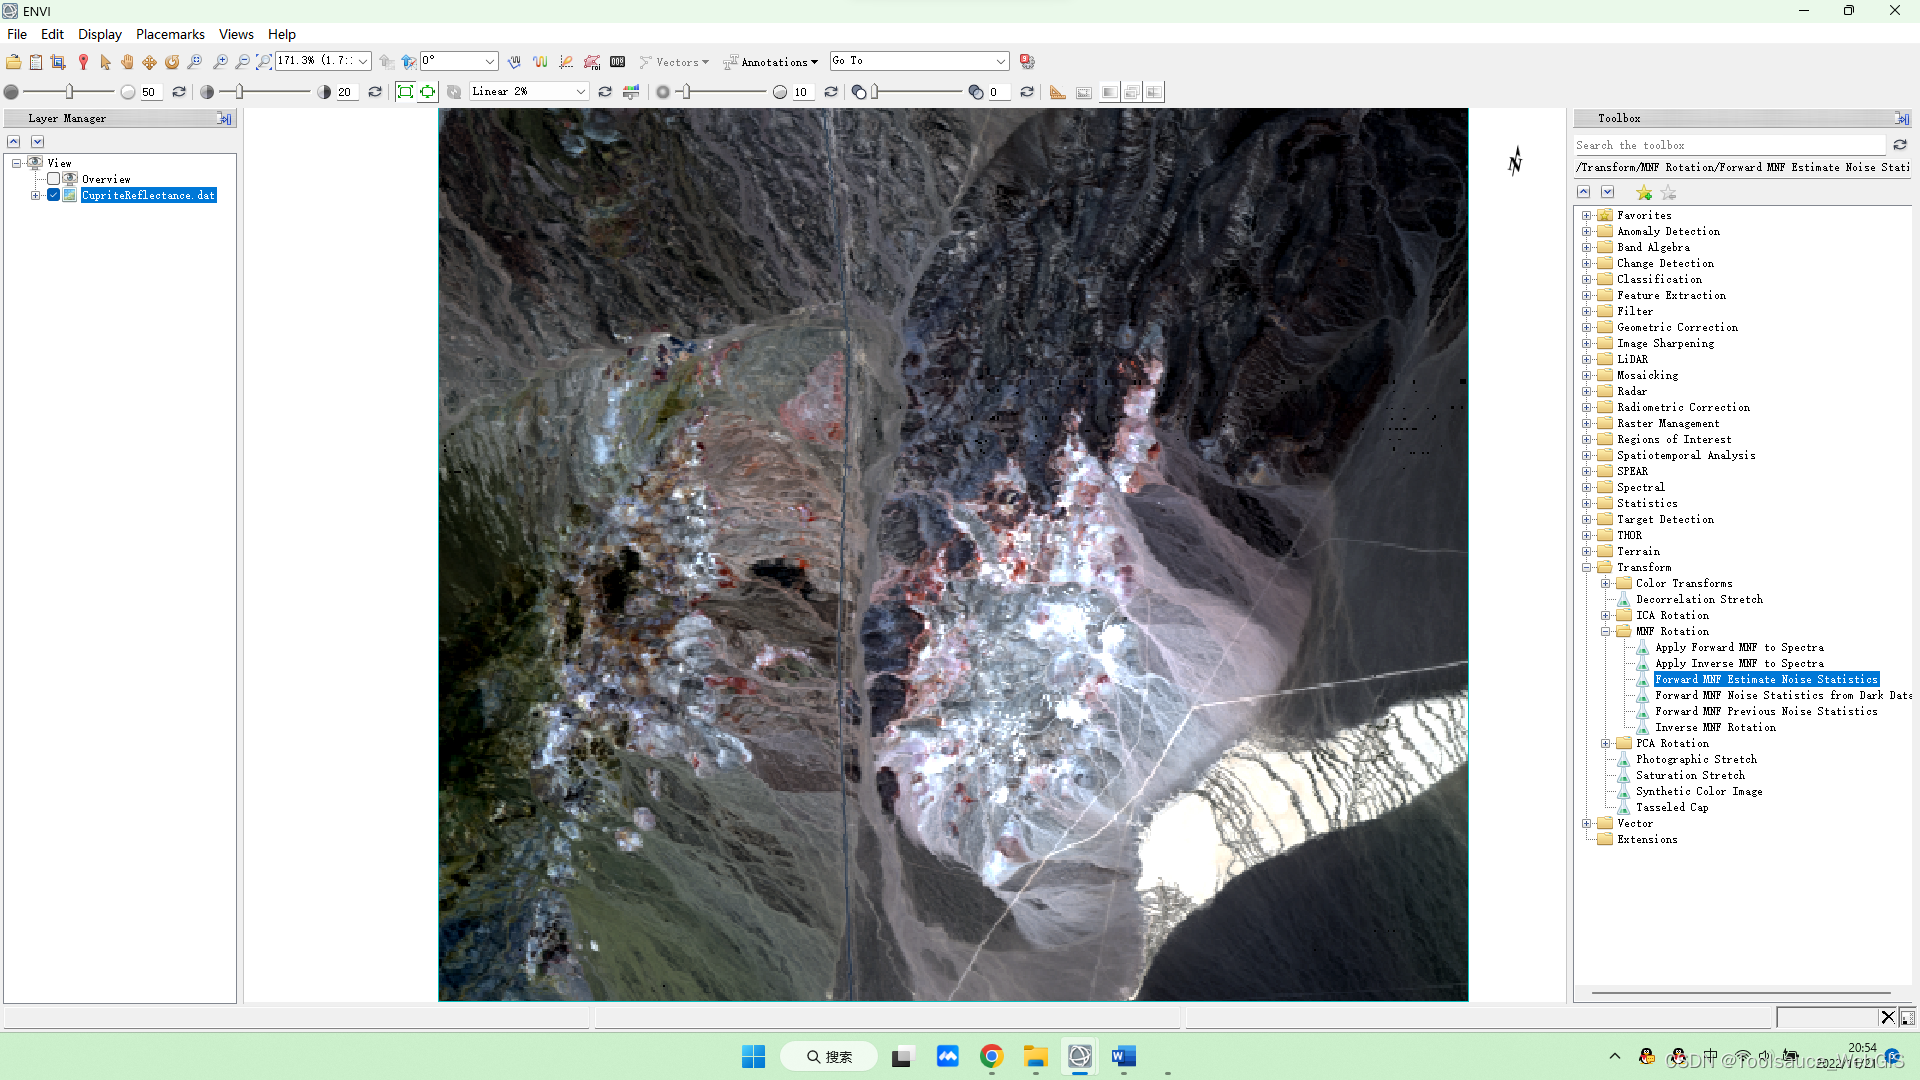Screen dimensions: 1920x1080
Task: Click the Chrome icon in taskbar
Action: [x=991, y=1056]
